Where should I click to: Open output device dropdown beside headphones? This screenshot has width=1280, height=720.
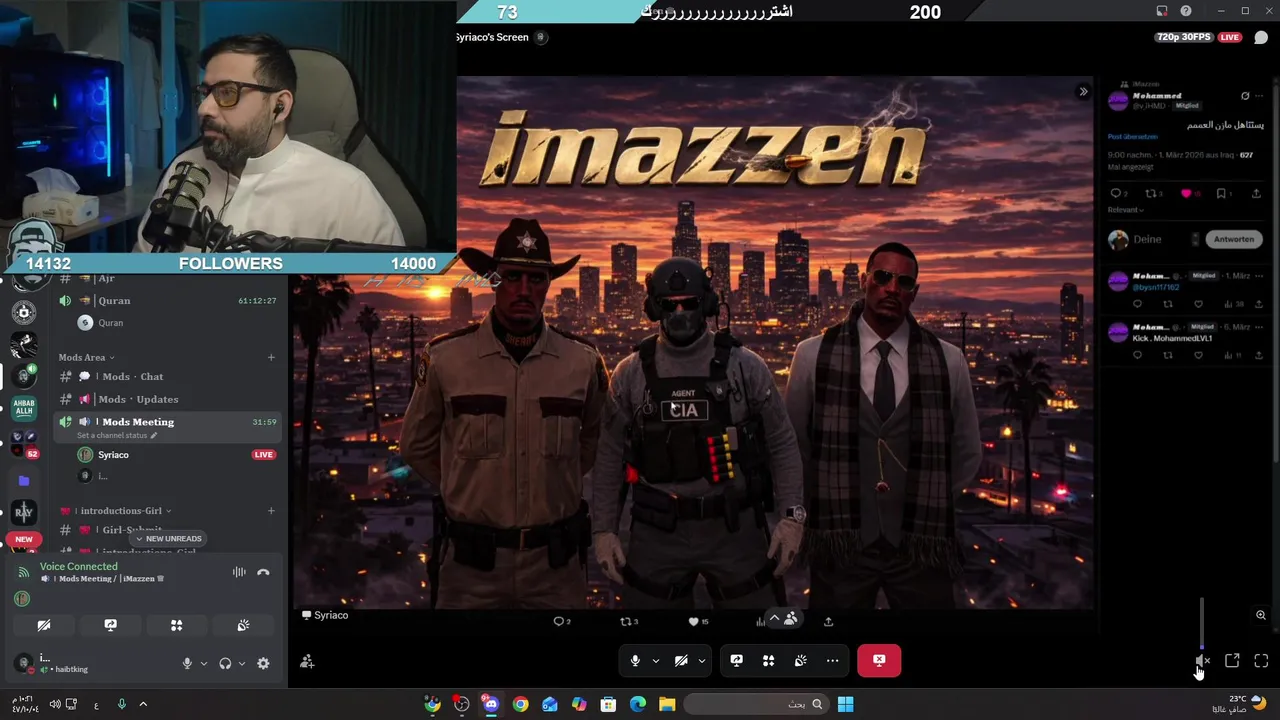[x=242, y=663]
